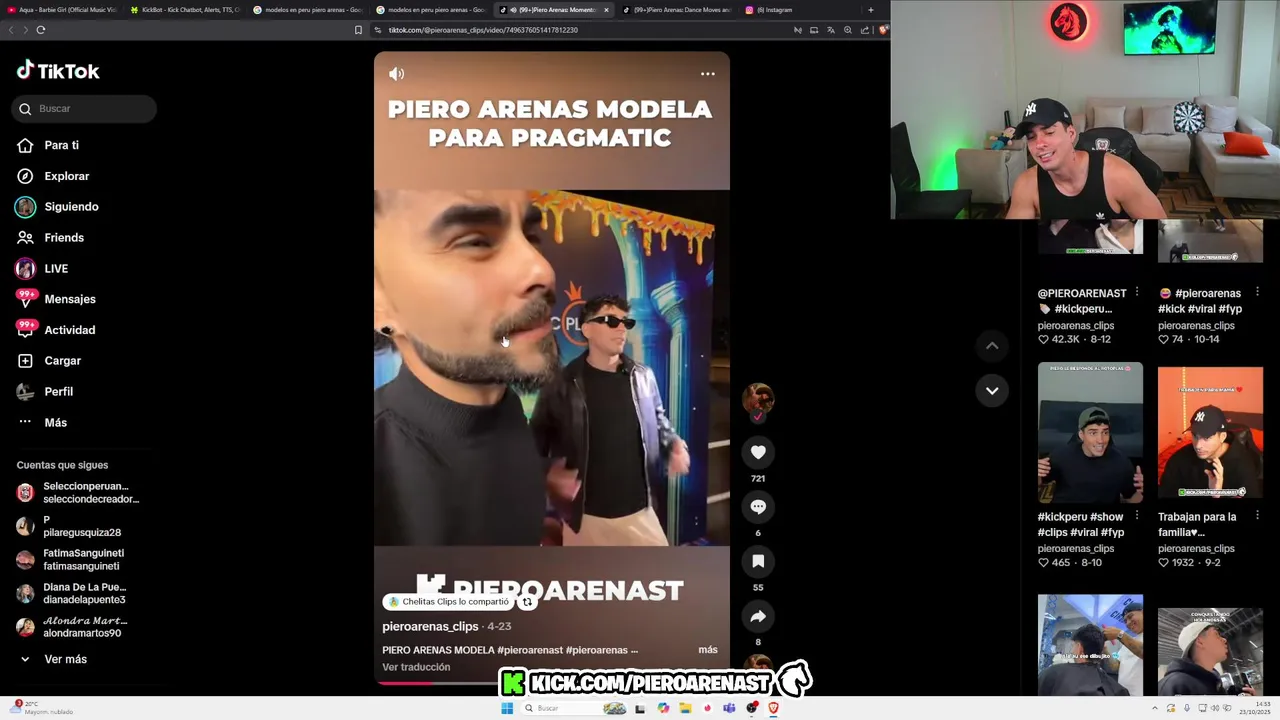
Task: Open the Para ti feed
Action: click(61, 146)
